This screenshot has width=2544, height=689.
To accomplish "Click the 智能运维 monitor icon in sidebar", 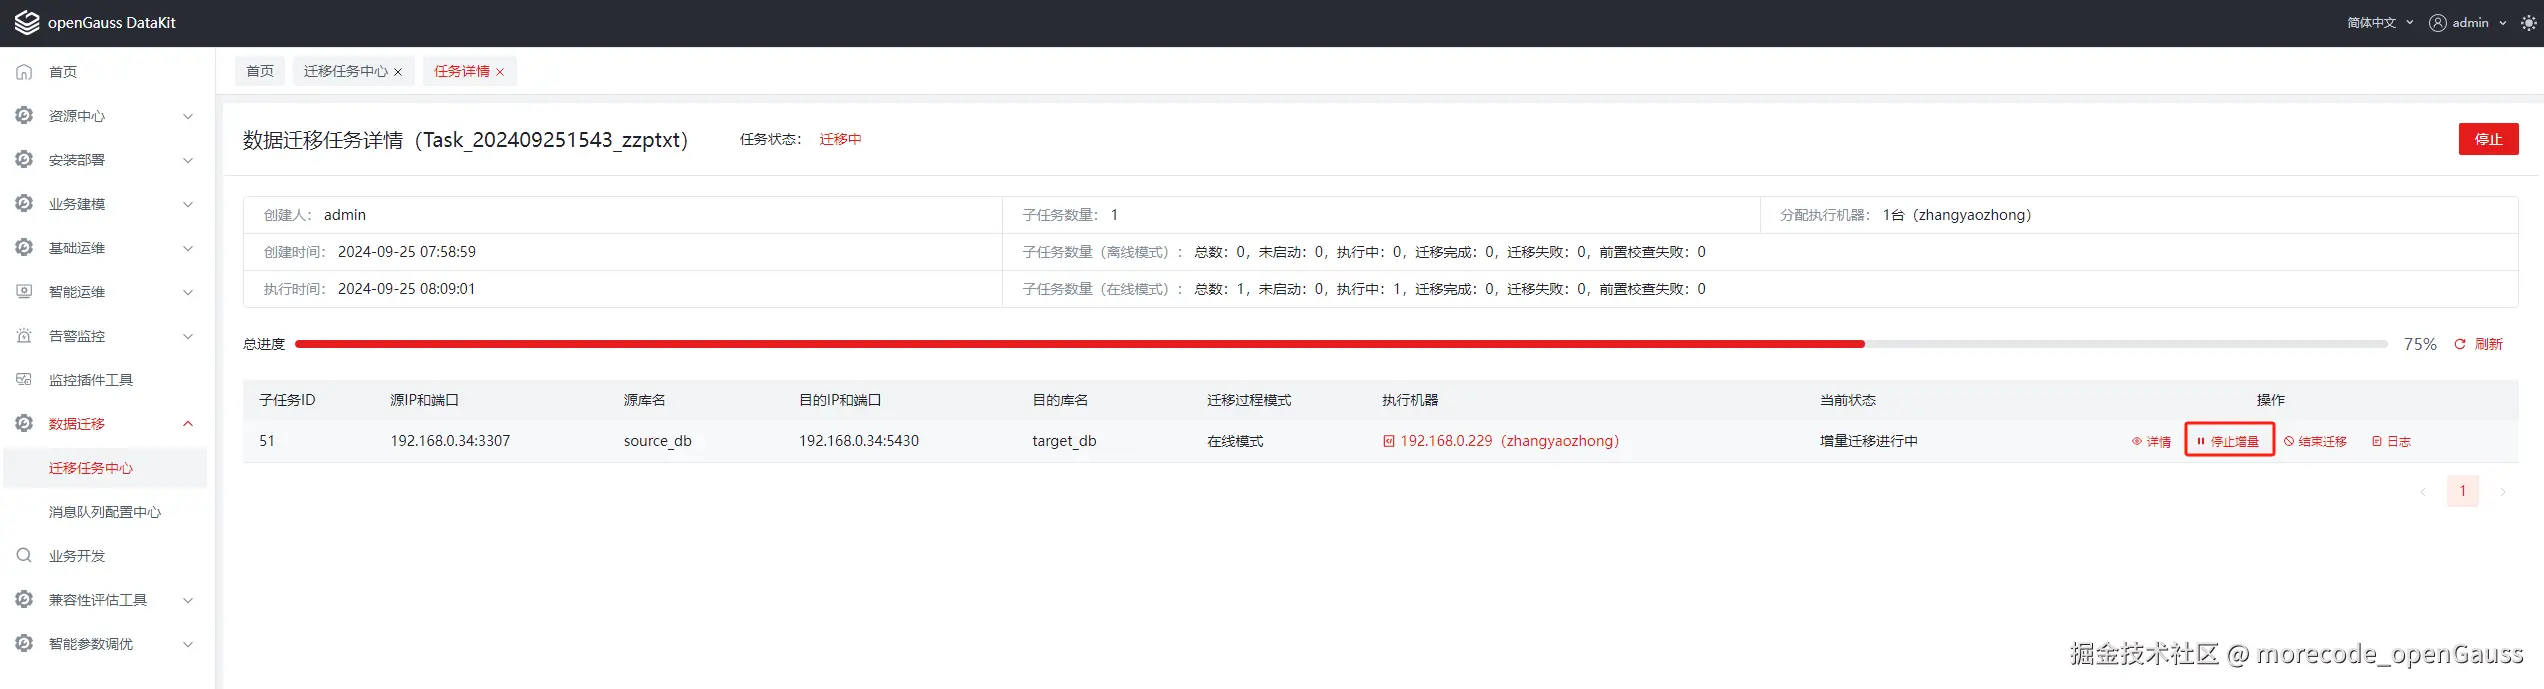I will click(24, 292).
